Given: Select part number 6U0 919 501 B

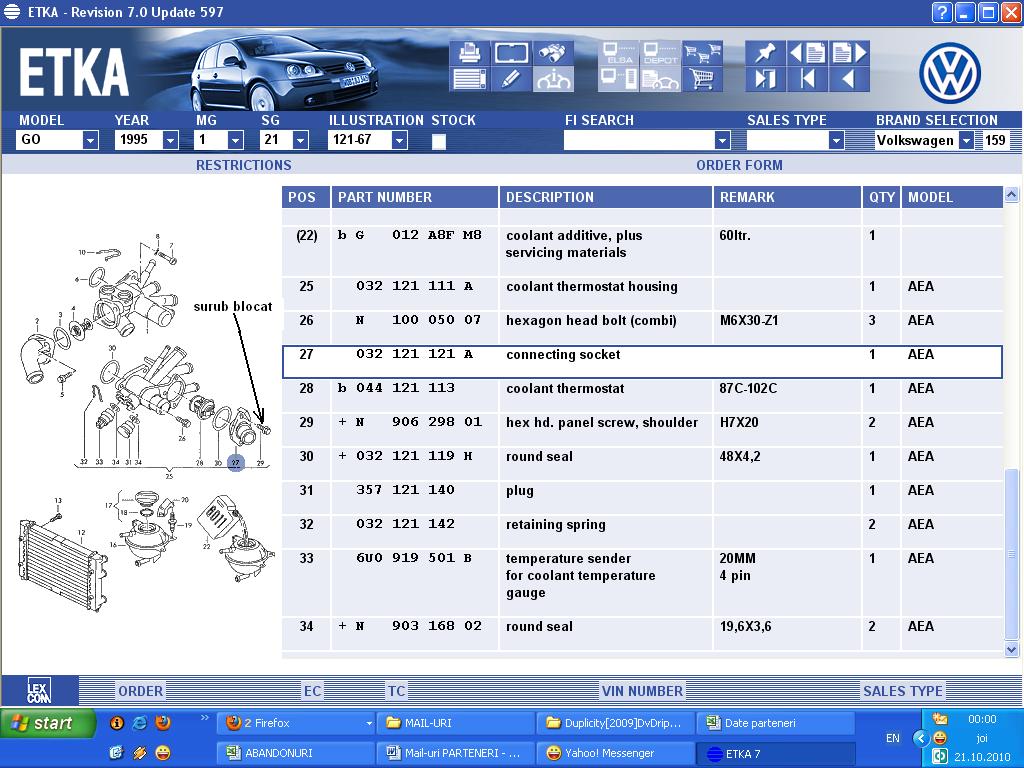Looking at the screenshot, I should click(414, 558).
